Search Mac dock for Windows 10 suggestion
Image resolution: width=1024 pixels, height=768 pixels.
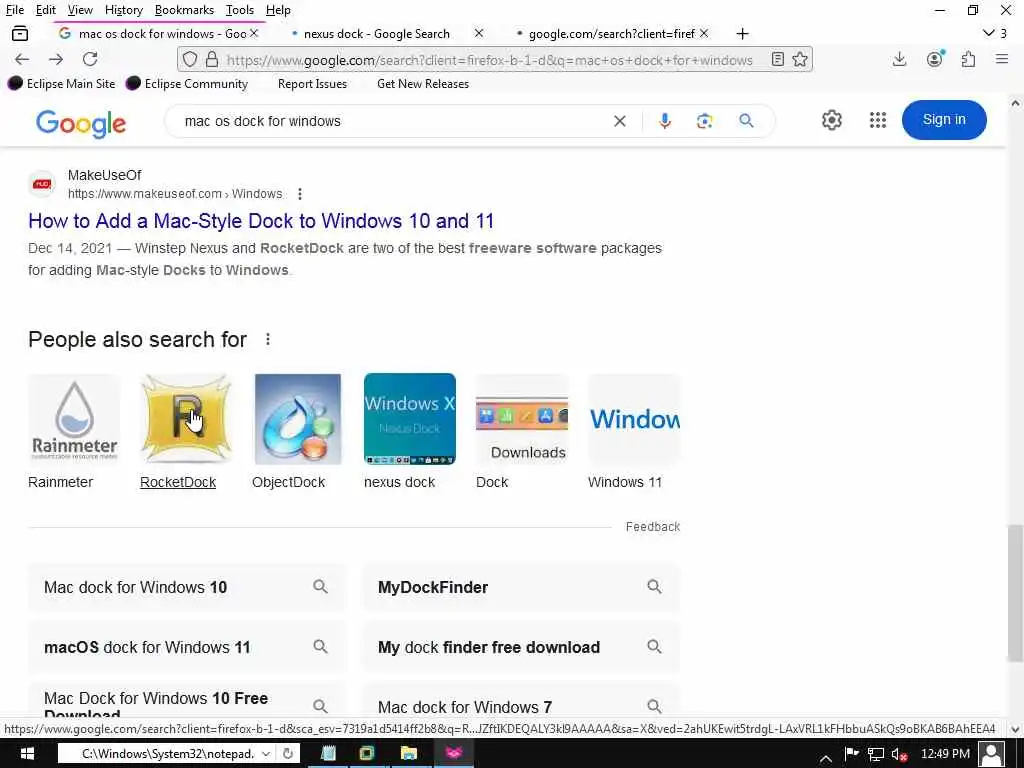(187, 587)
